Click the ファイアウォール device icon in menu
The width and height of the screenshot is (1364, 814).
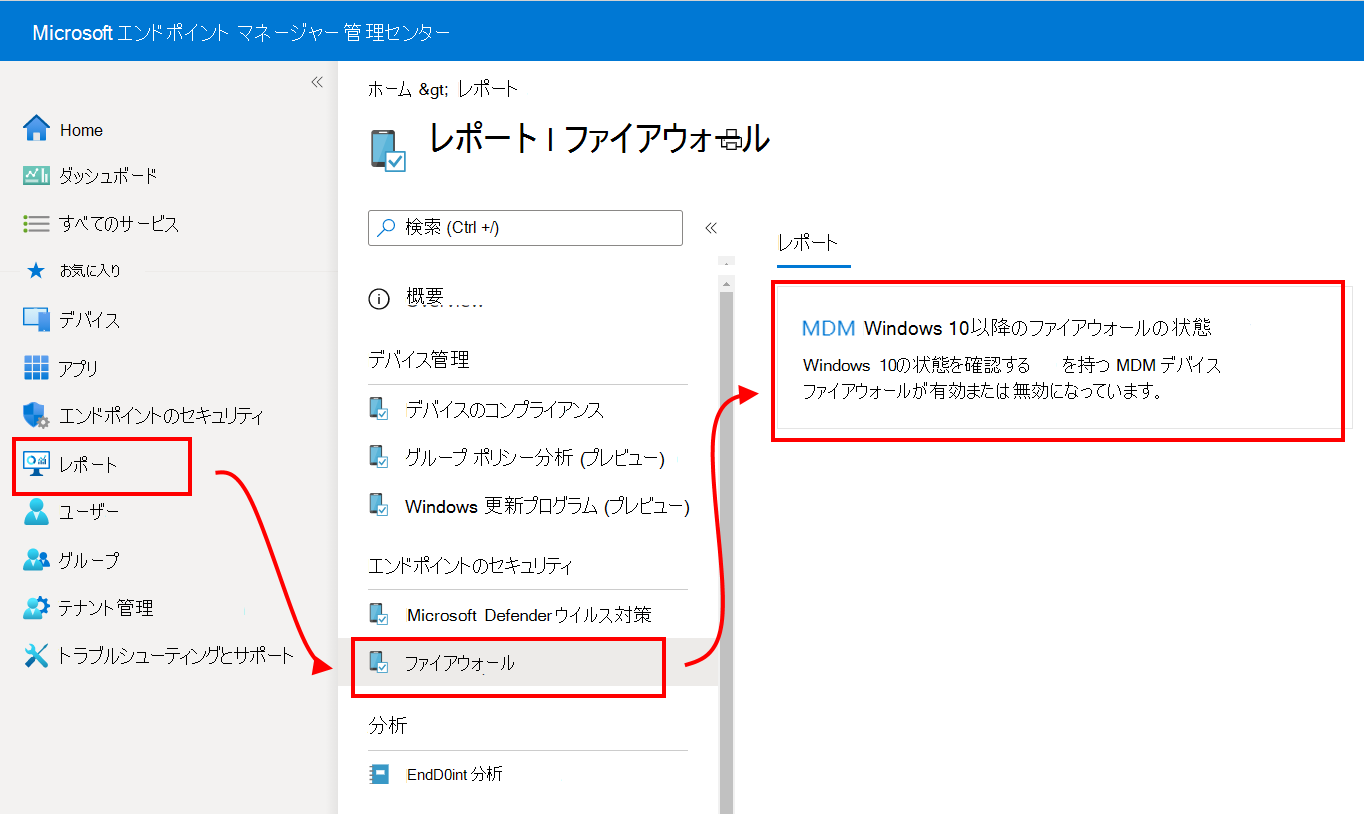click(379, 662)
